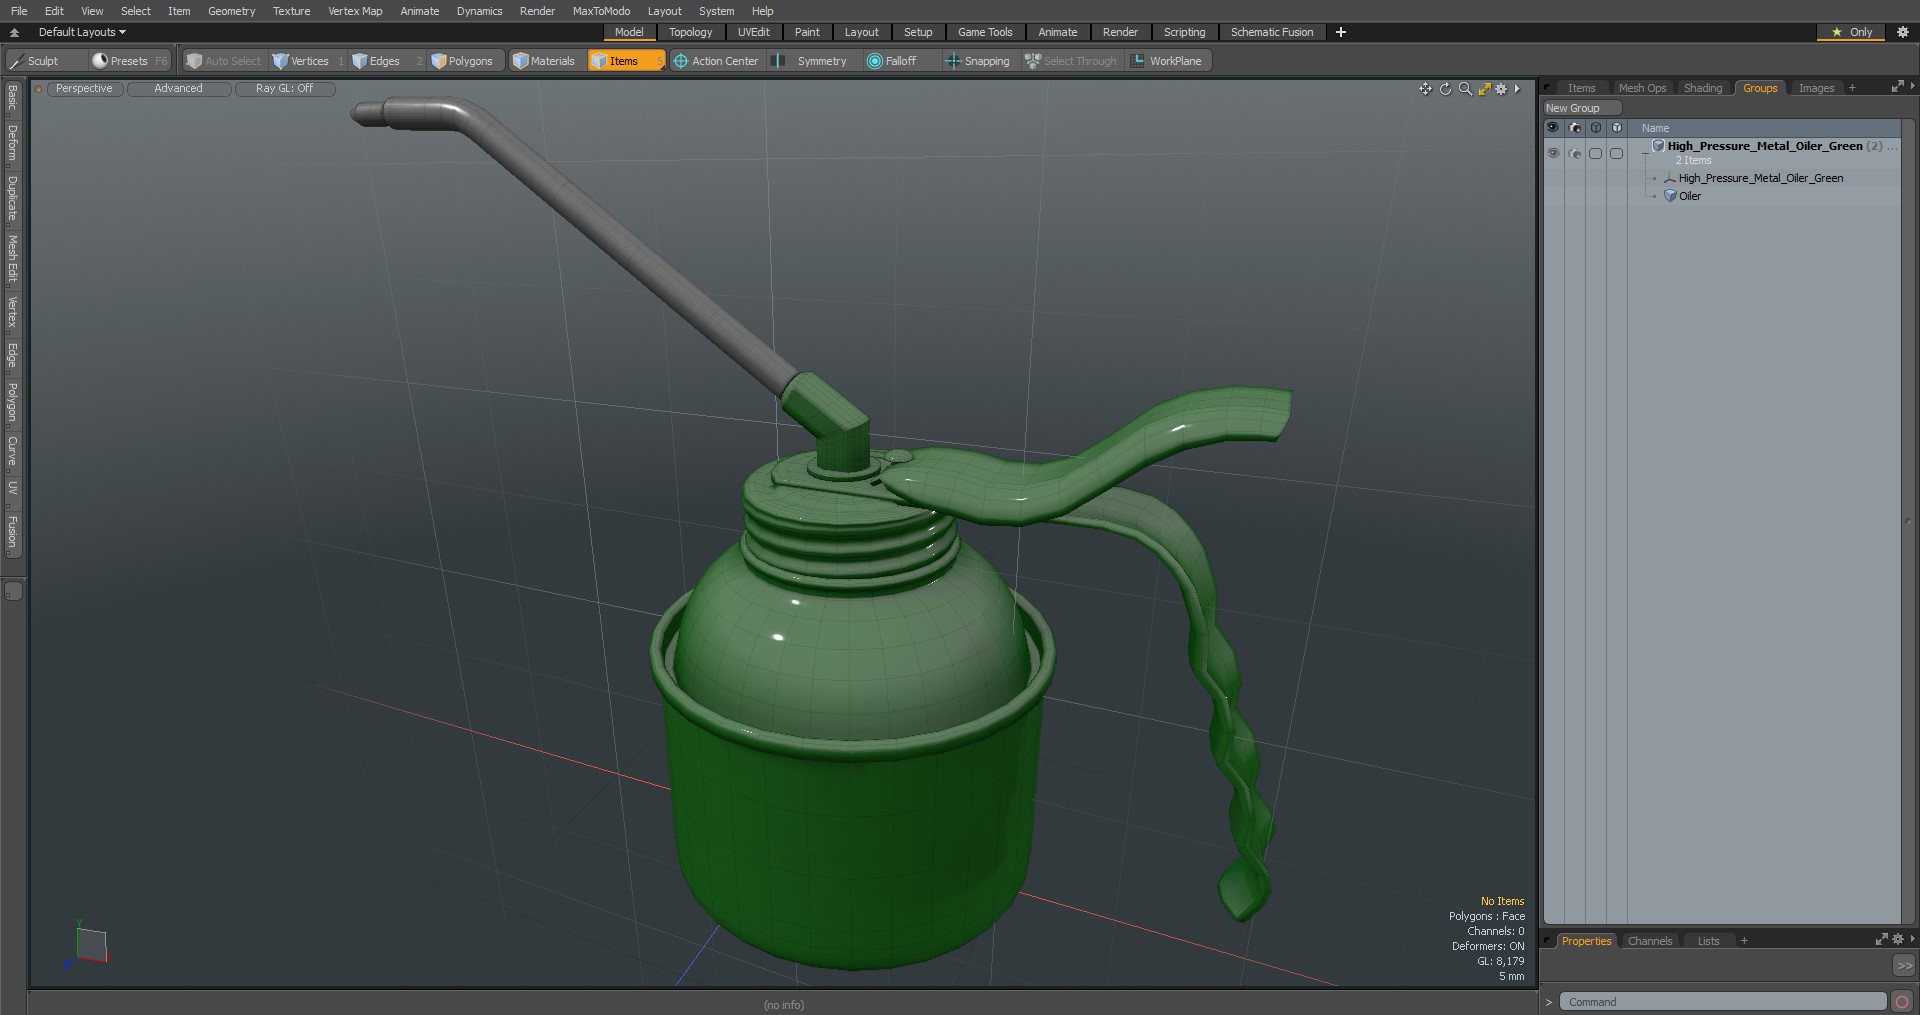Add a new tab beside Images
1920x1015 pixels.
coord(1852,88)
